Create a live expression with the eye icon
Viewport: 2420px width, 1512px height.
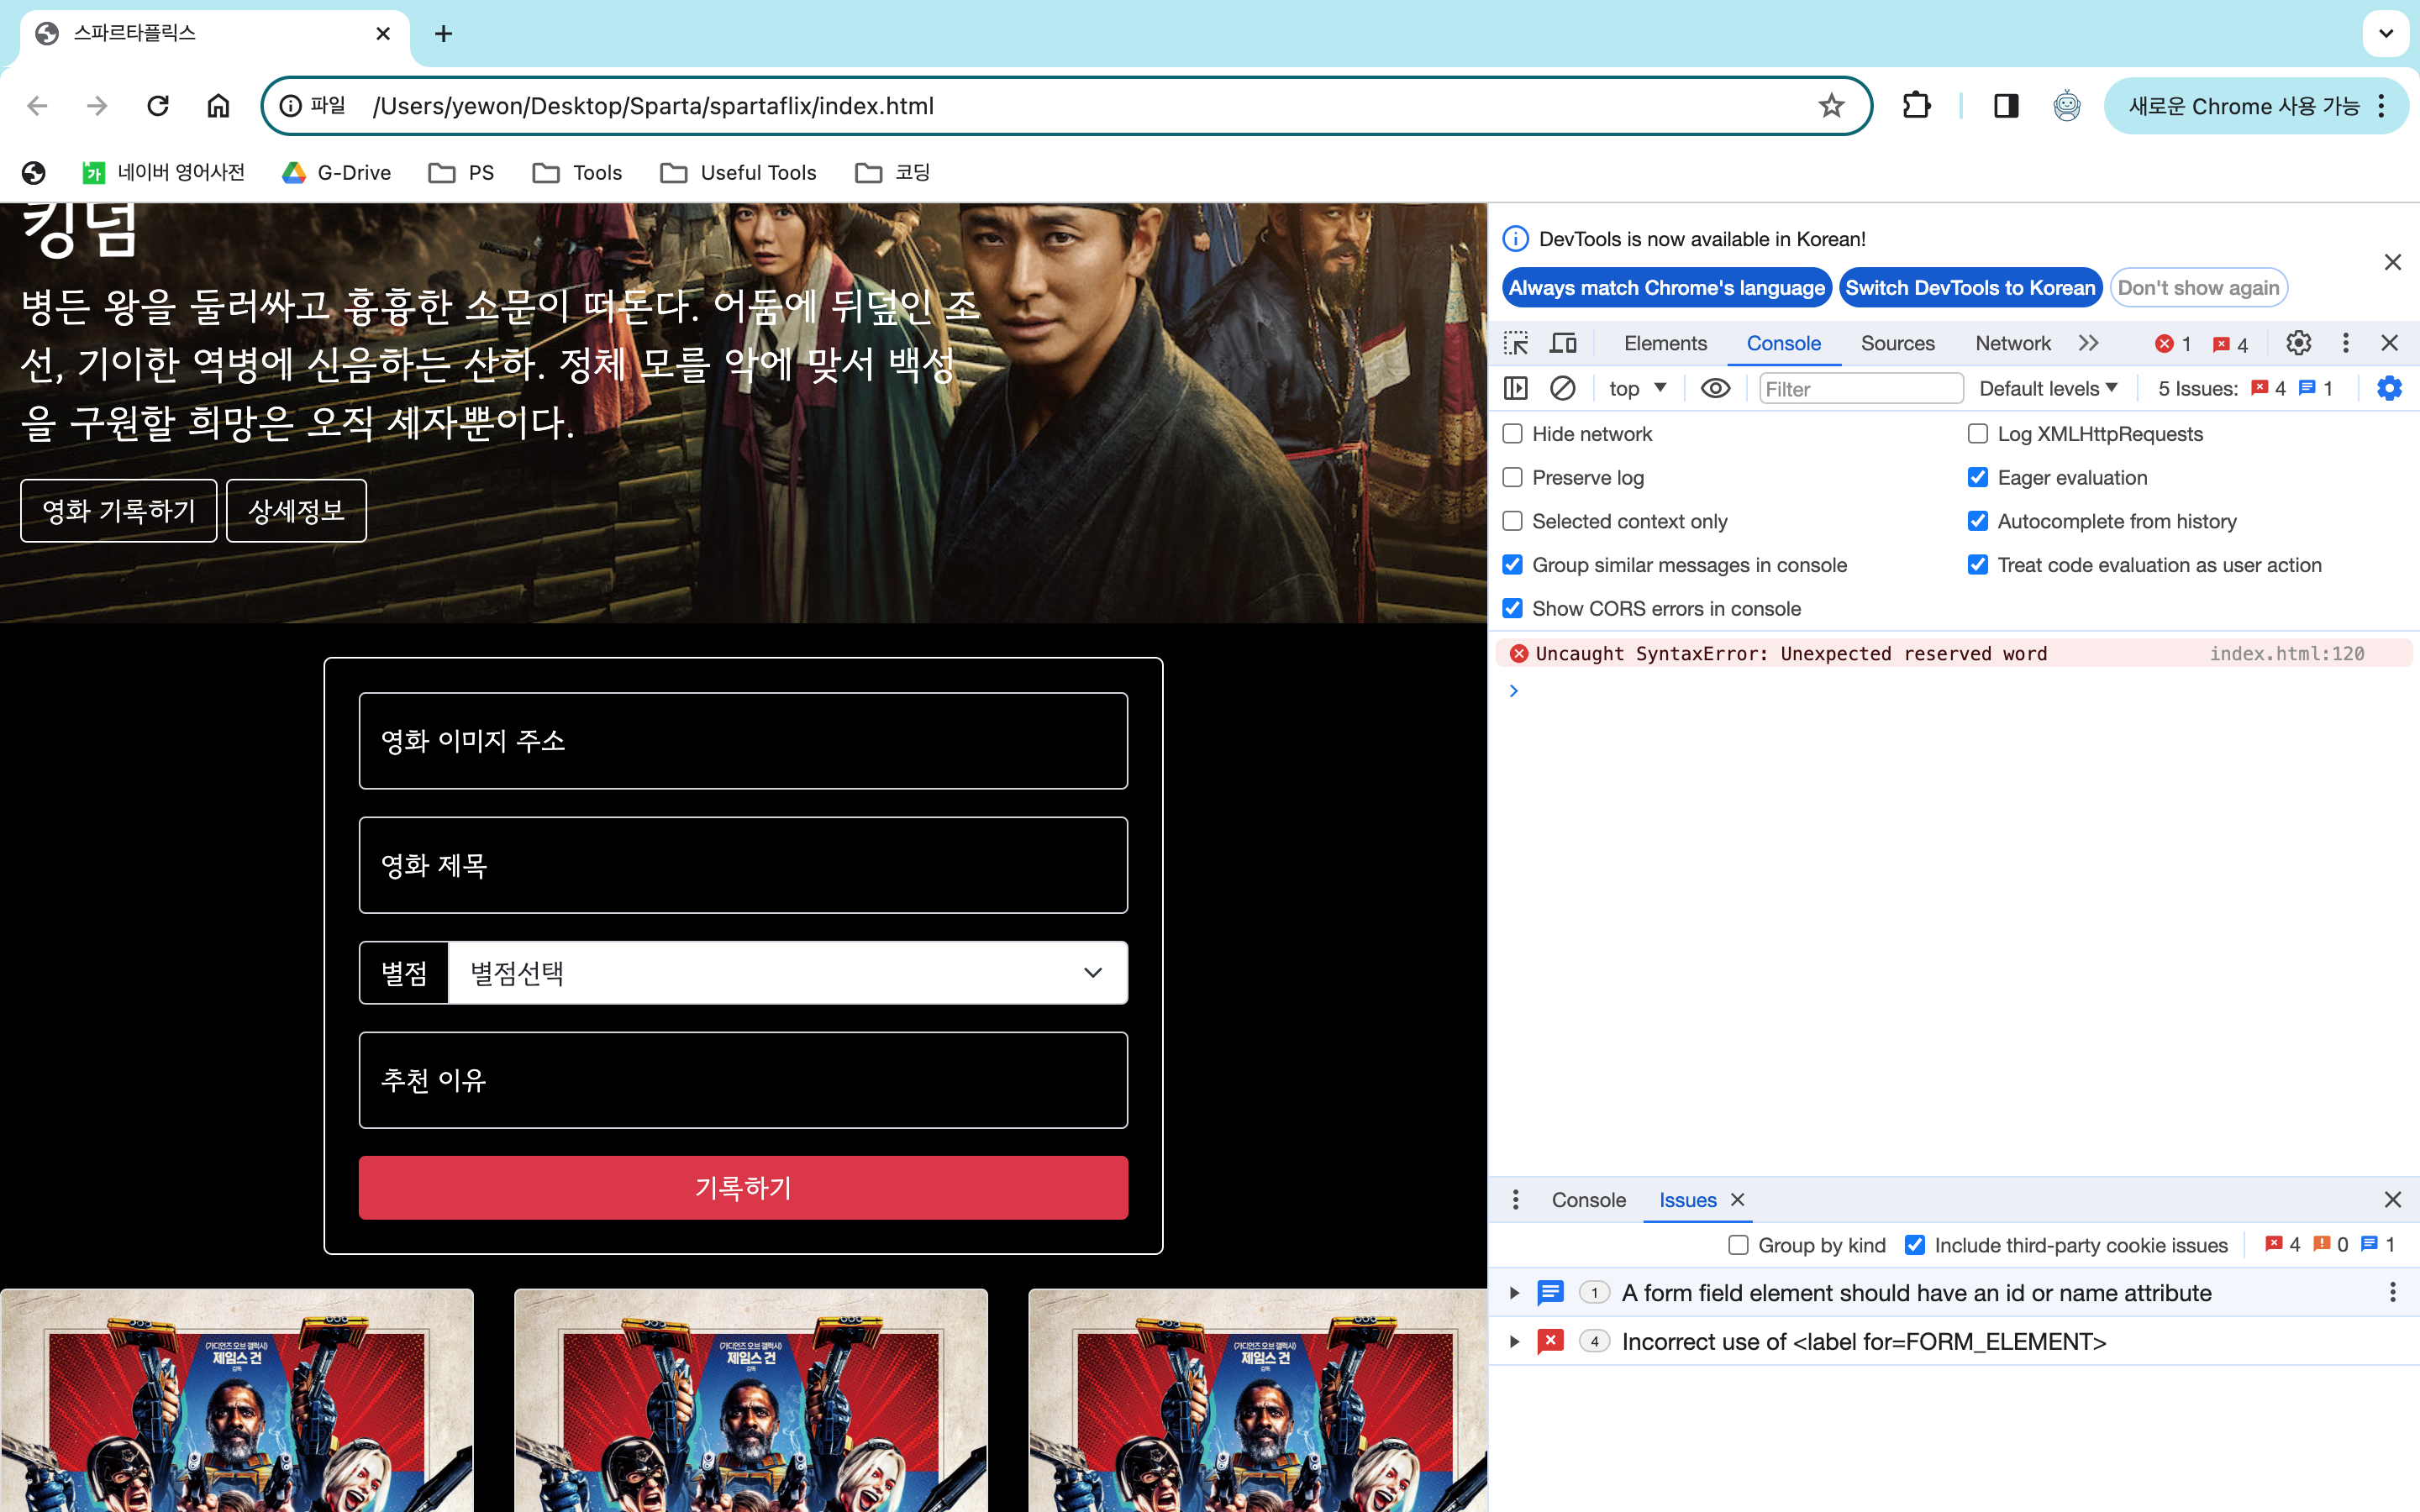(x=1715, y=388)
